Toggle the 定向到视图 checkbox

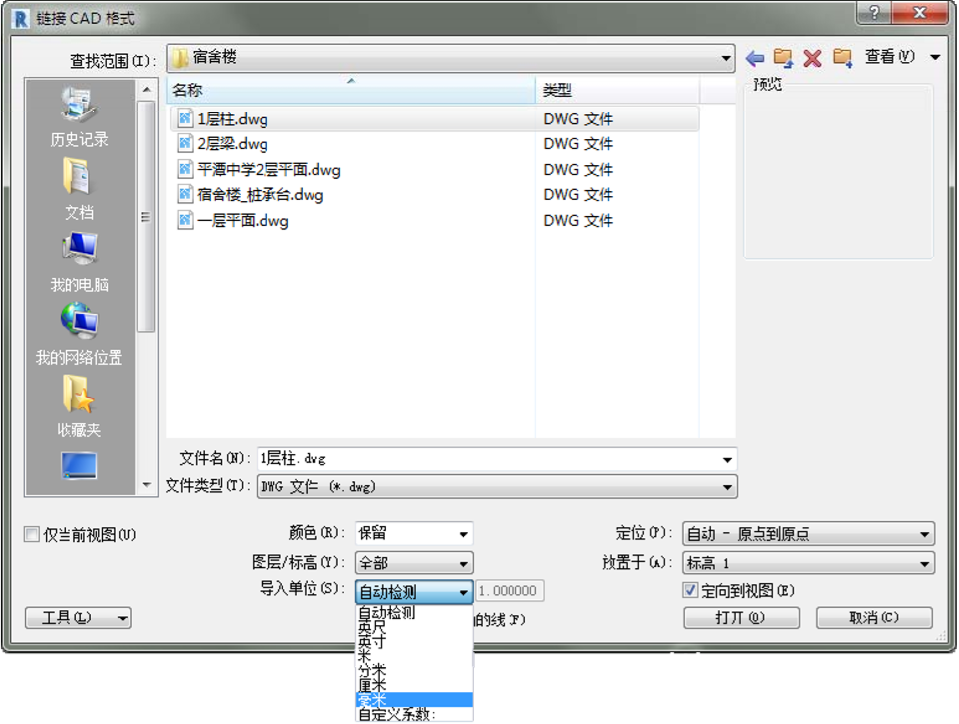(690, 590)
